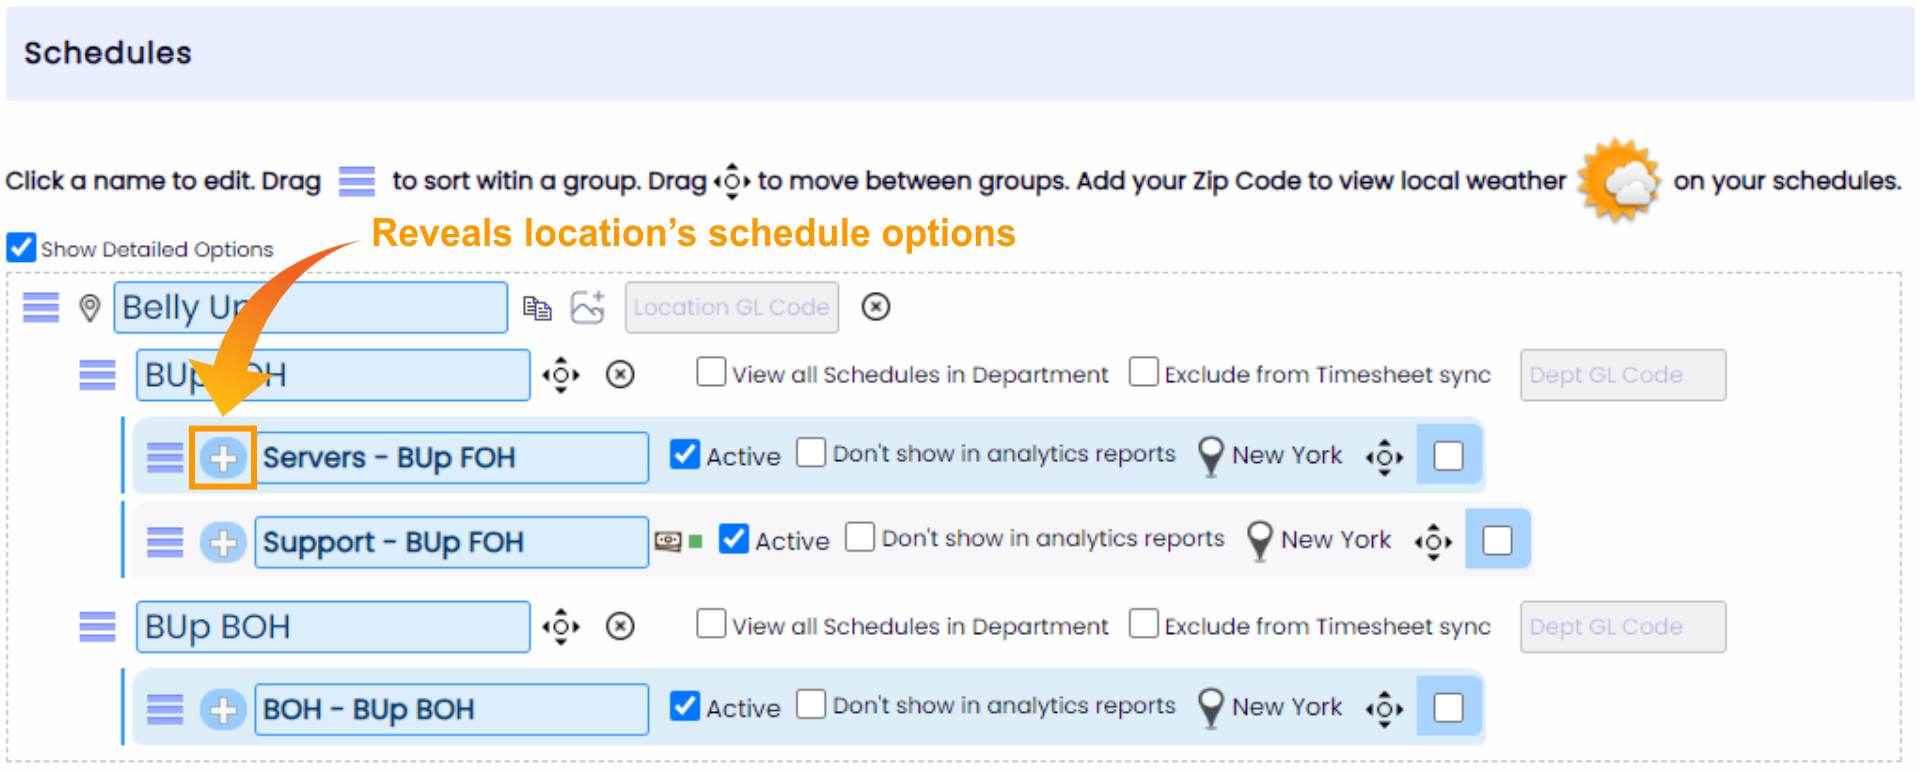This screenshot has width=1921, height=770.
Task: Click the BUp BOH department name field
Action: [x=333, y=627]
